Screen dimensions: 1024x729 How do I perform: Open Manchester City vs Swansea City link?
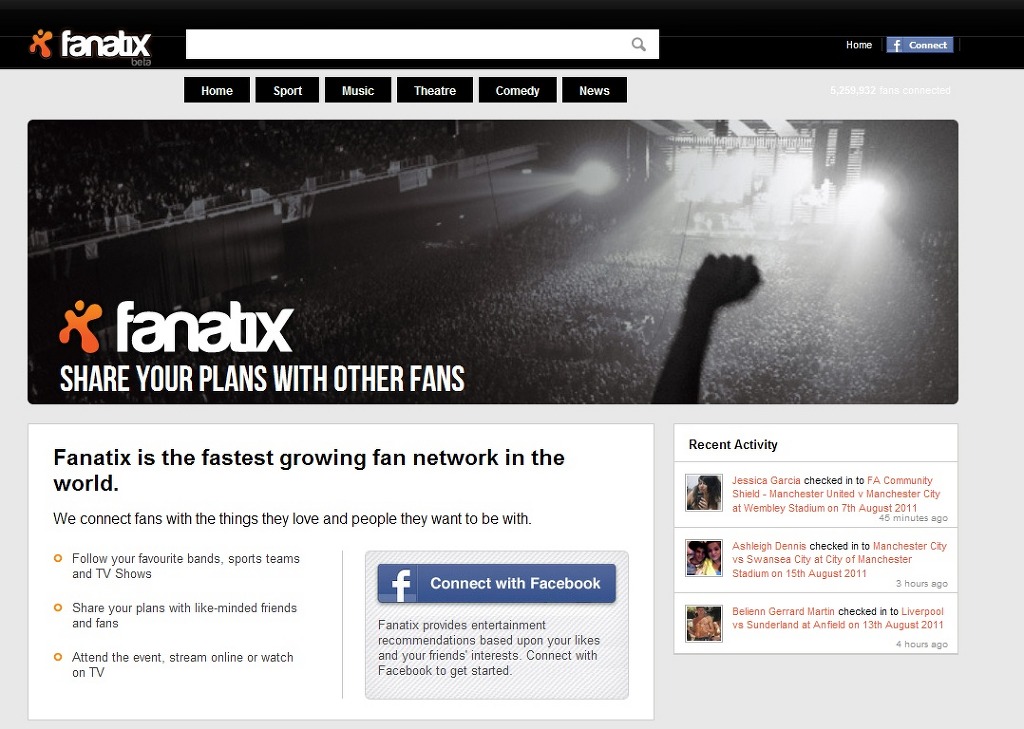click(x=839, y=559)
